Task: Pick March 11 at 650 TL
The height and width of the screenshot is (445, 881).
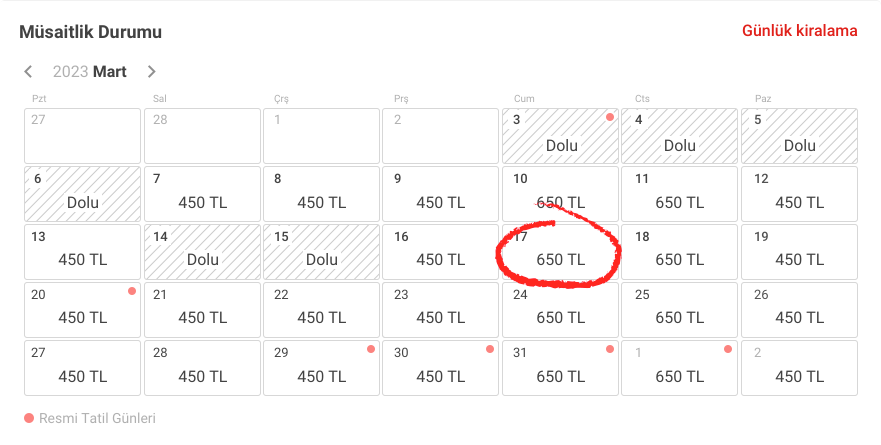Action: pos(679,194)
